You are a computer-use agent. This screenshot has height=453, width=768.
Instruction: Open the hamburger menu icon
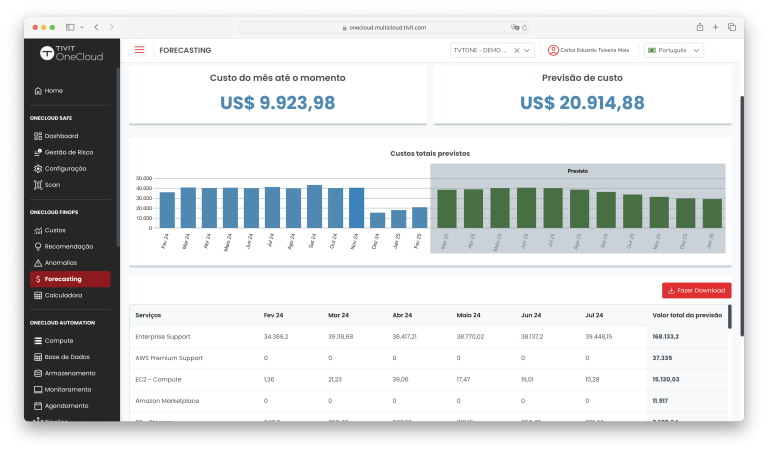coord(139,50)
